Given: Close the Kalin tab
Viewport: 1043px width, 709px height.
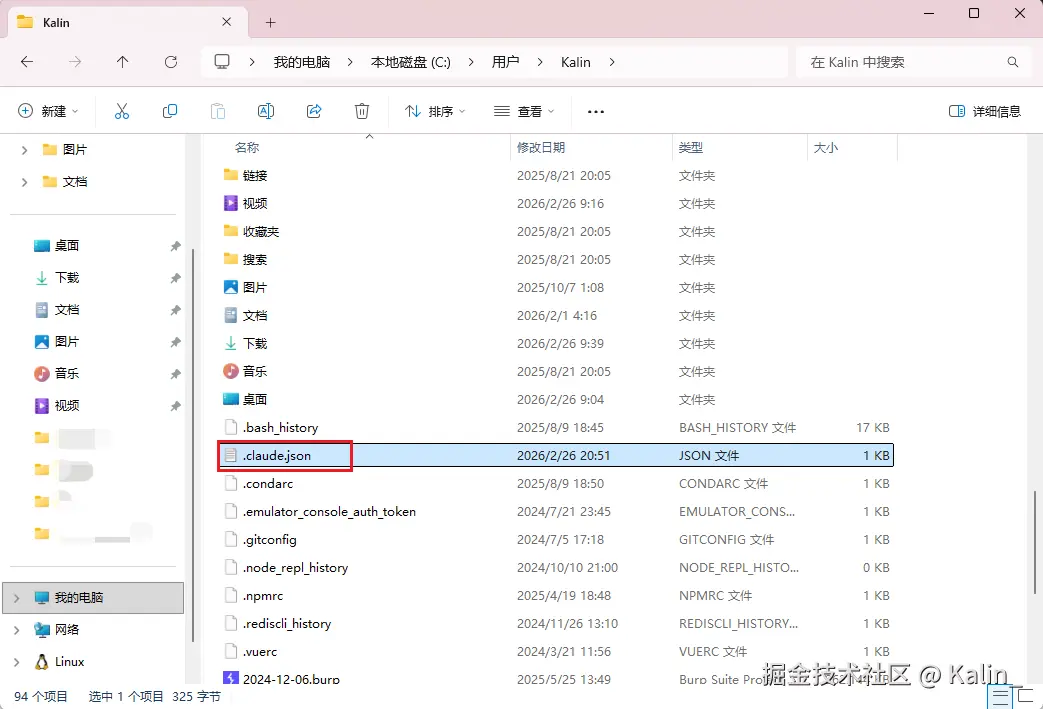Looking at the screenshot, I should coord(227,22).
